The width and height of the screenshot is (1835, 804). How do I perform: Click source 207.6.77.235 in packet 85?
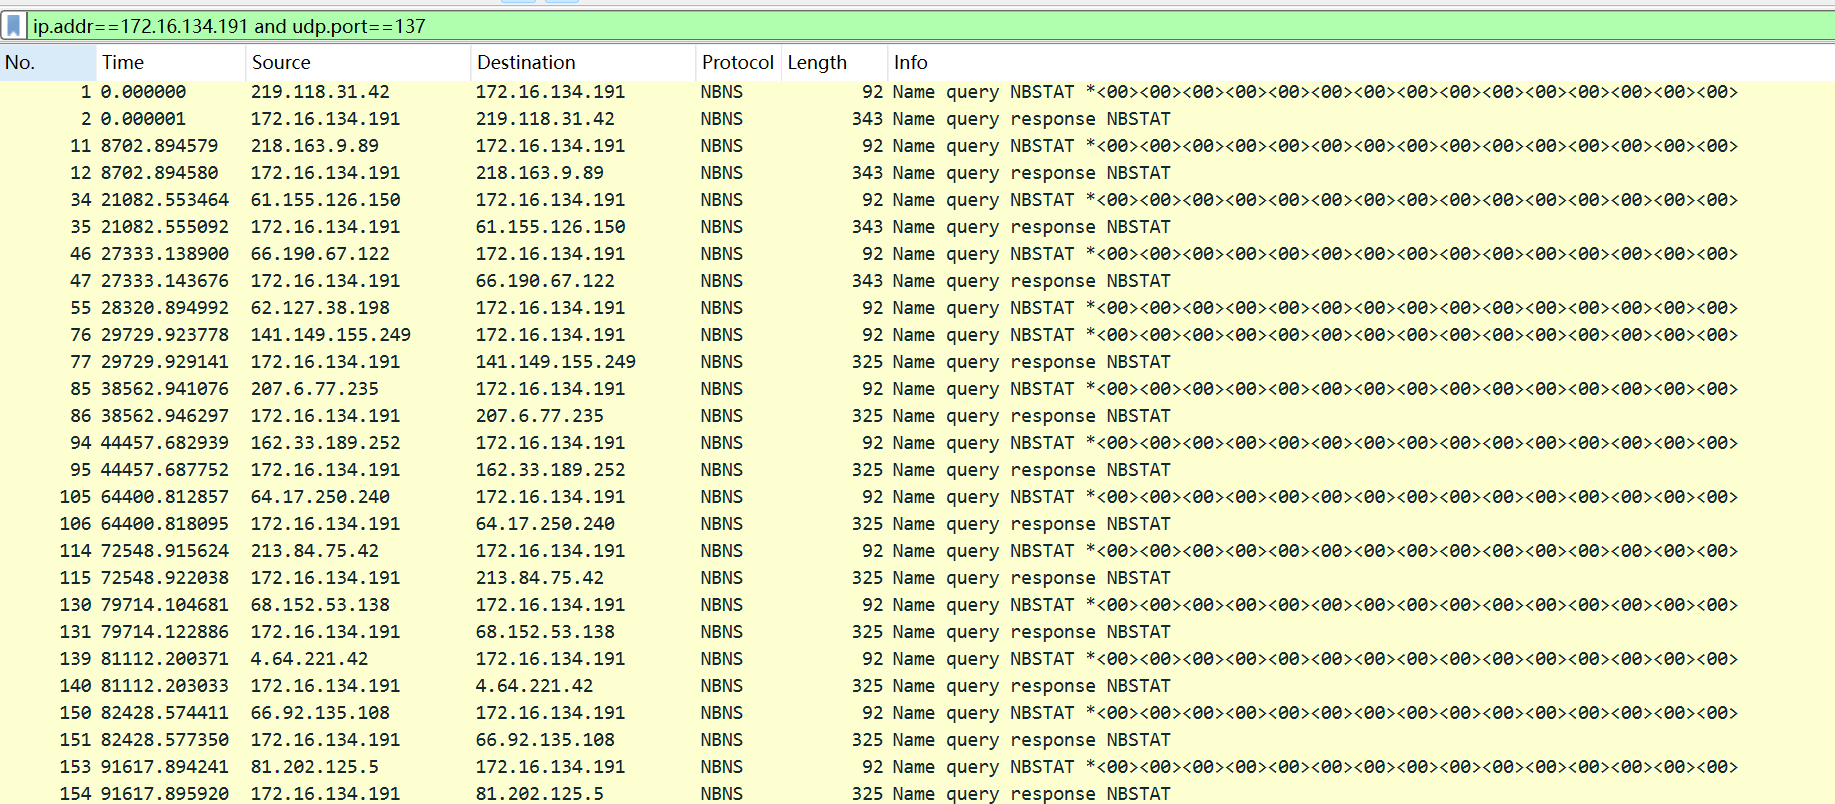(315, 389)
